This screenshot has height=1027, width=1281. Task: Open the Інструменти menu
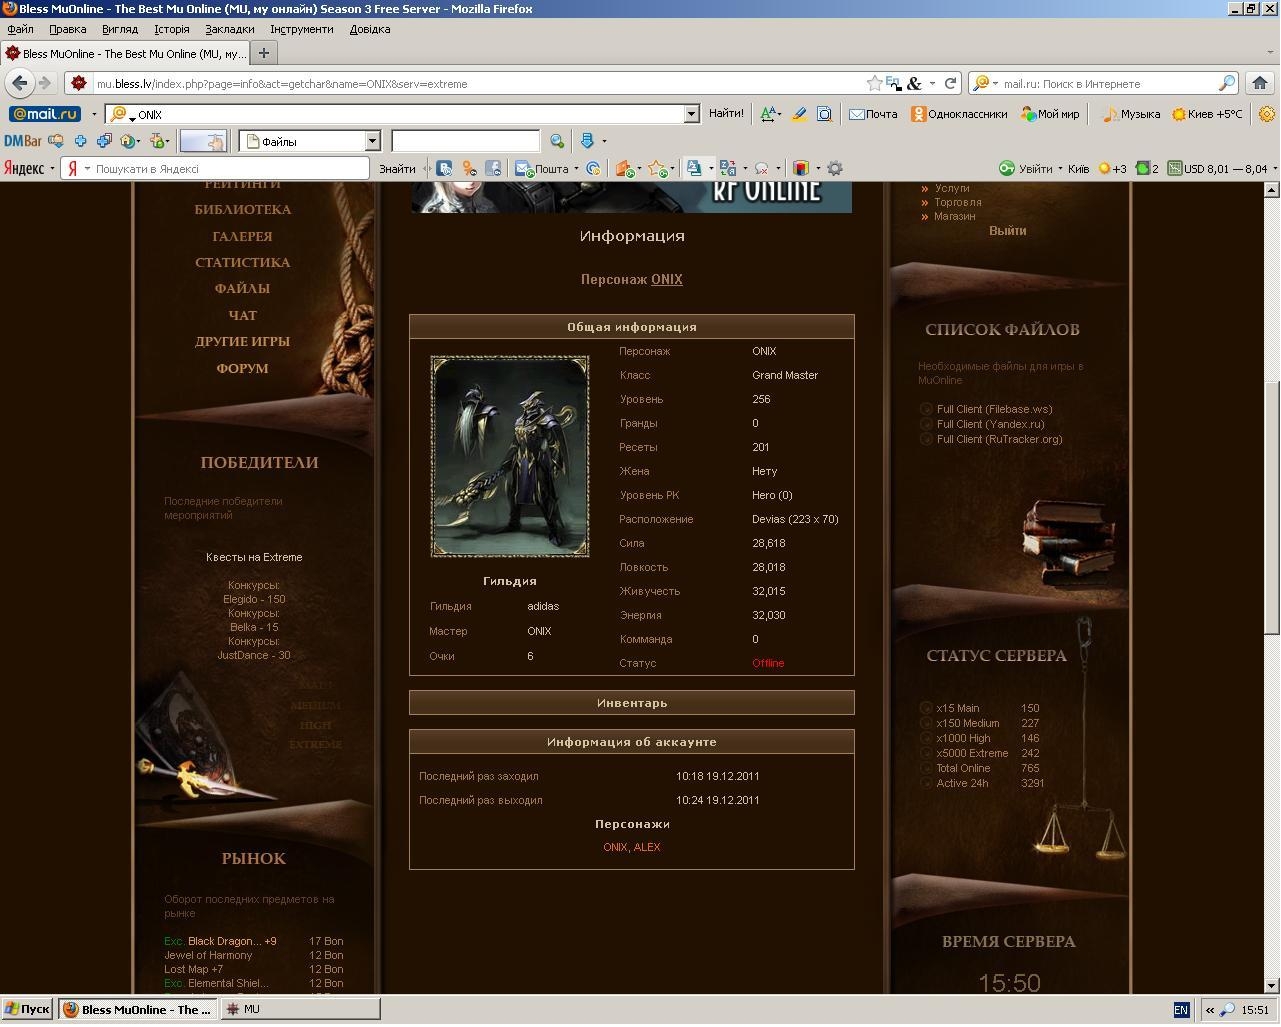[301, 29]
